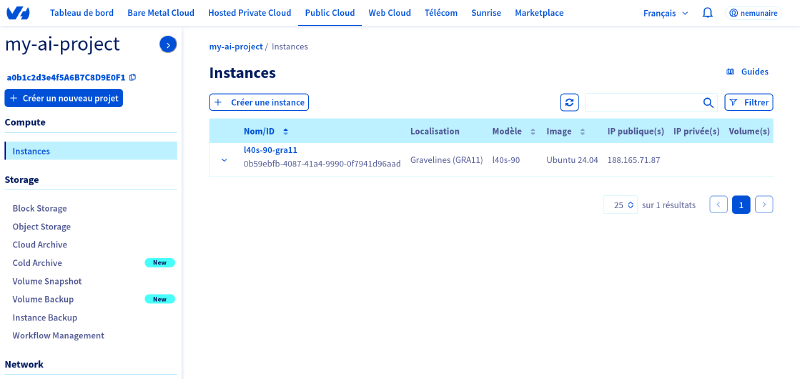Open Volume Snapshot in sidebar
Viewport: 800px width, 379px height.
[47, 281]
